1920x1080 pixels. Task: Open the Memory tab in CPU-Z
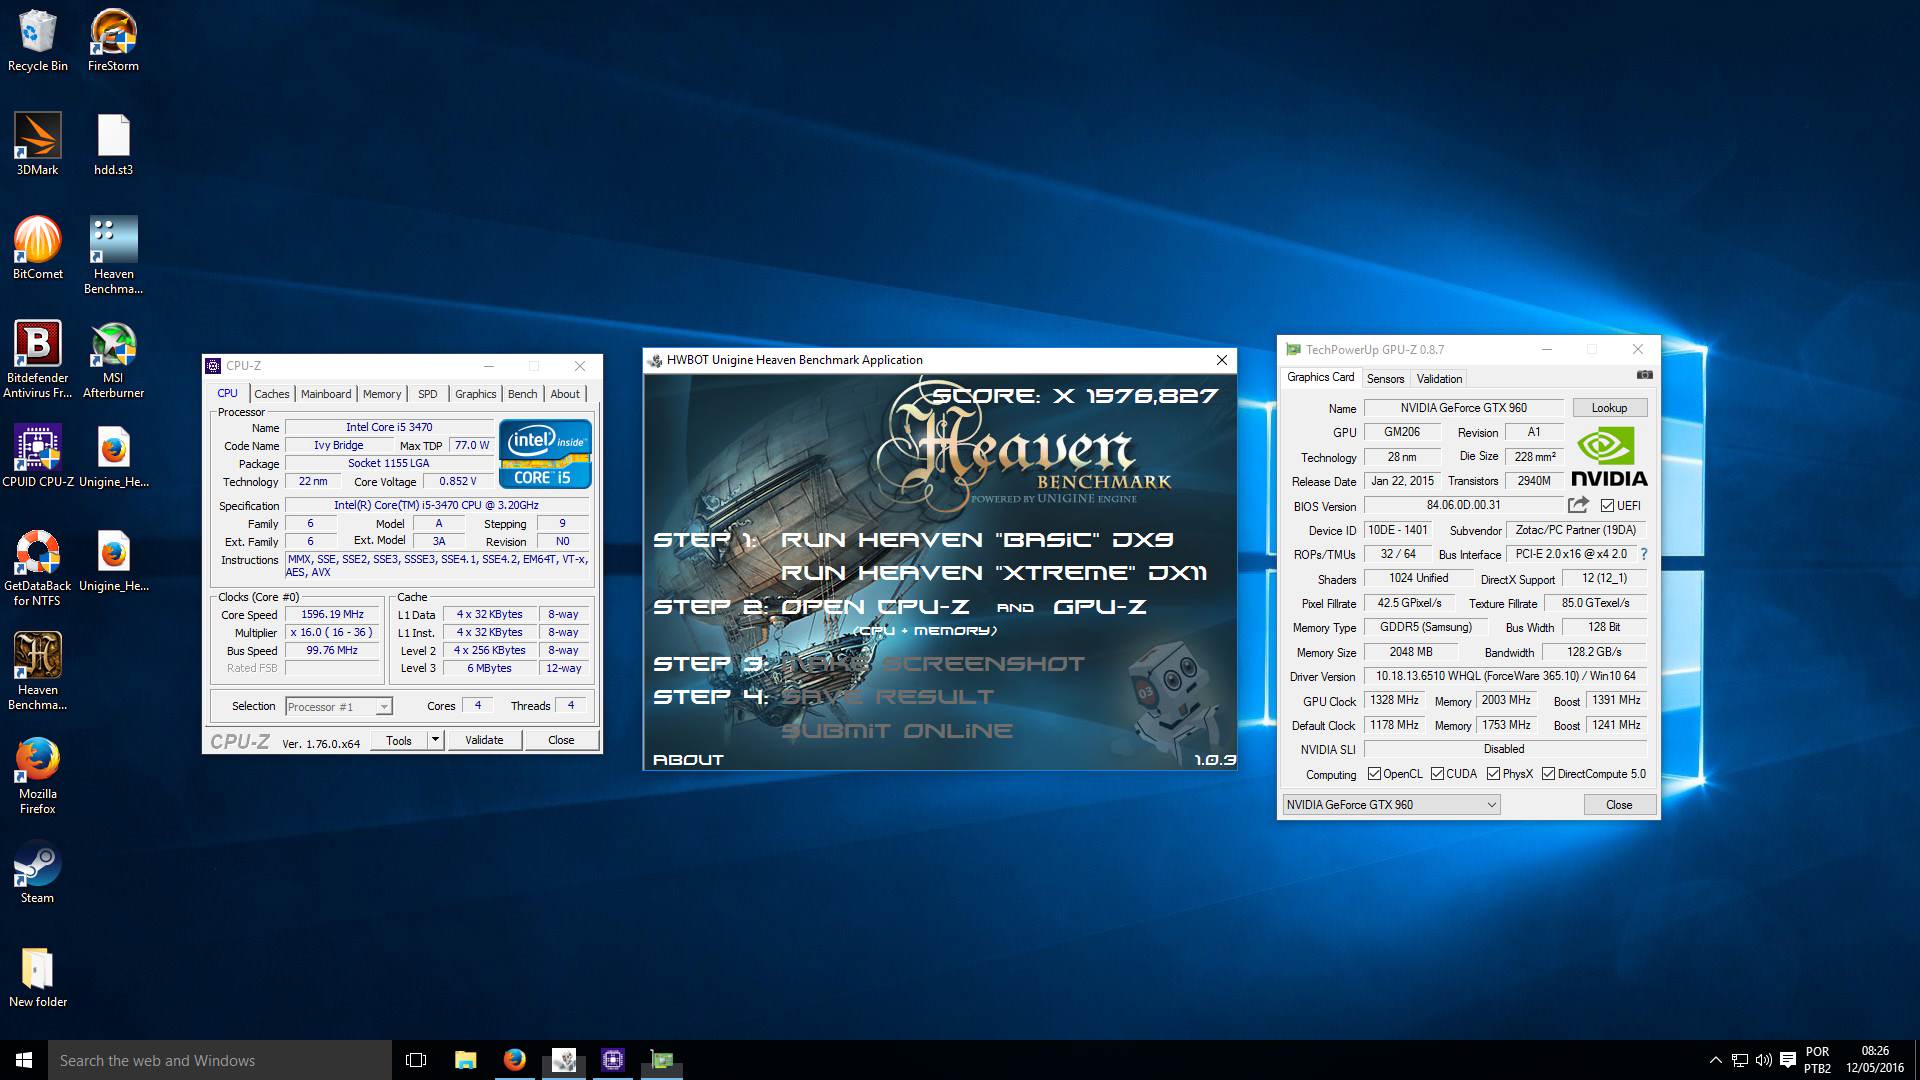(382, 394)
